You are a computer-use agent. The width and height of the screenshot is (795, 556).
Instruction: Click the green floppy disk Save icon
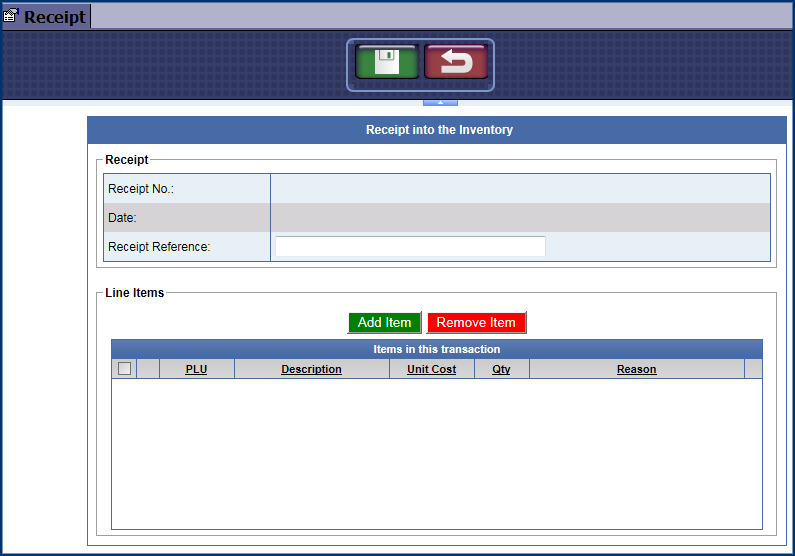(x=387, y=62)
